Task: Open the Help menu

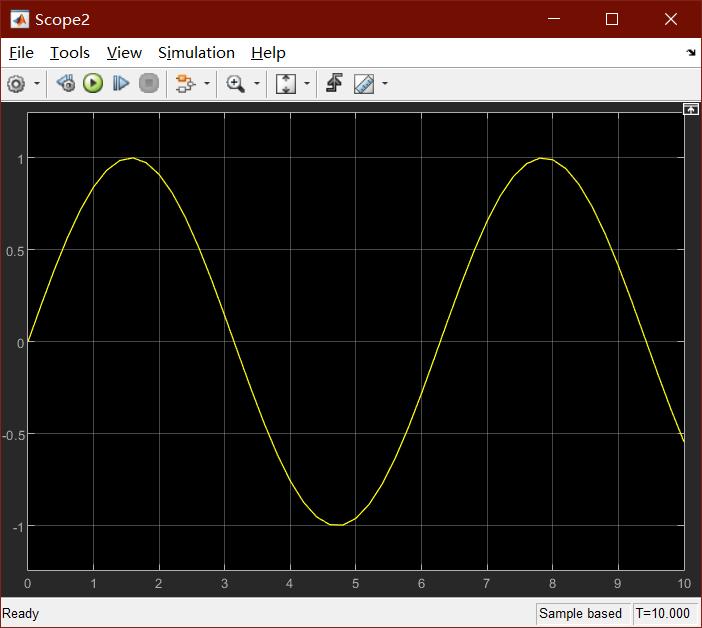Action: (x=268, y=53)
